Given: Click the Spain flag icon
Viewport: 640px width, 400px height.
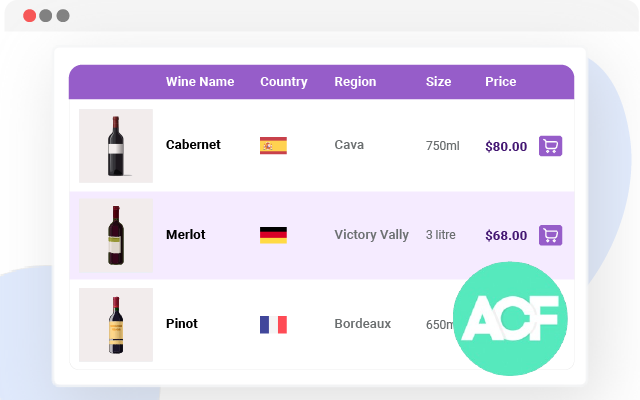Looking at the screenshot, I should tap(273, 145).
